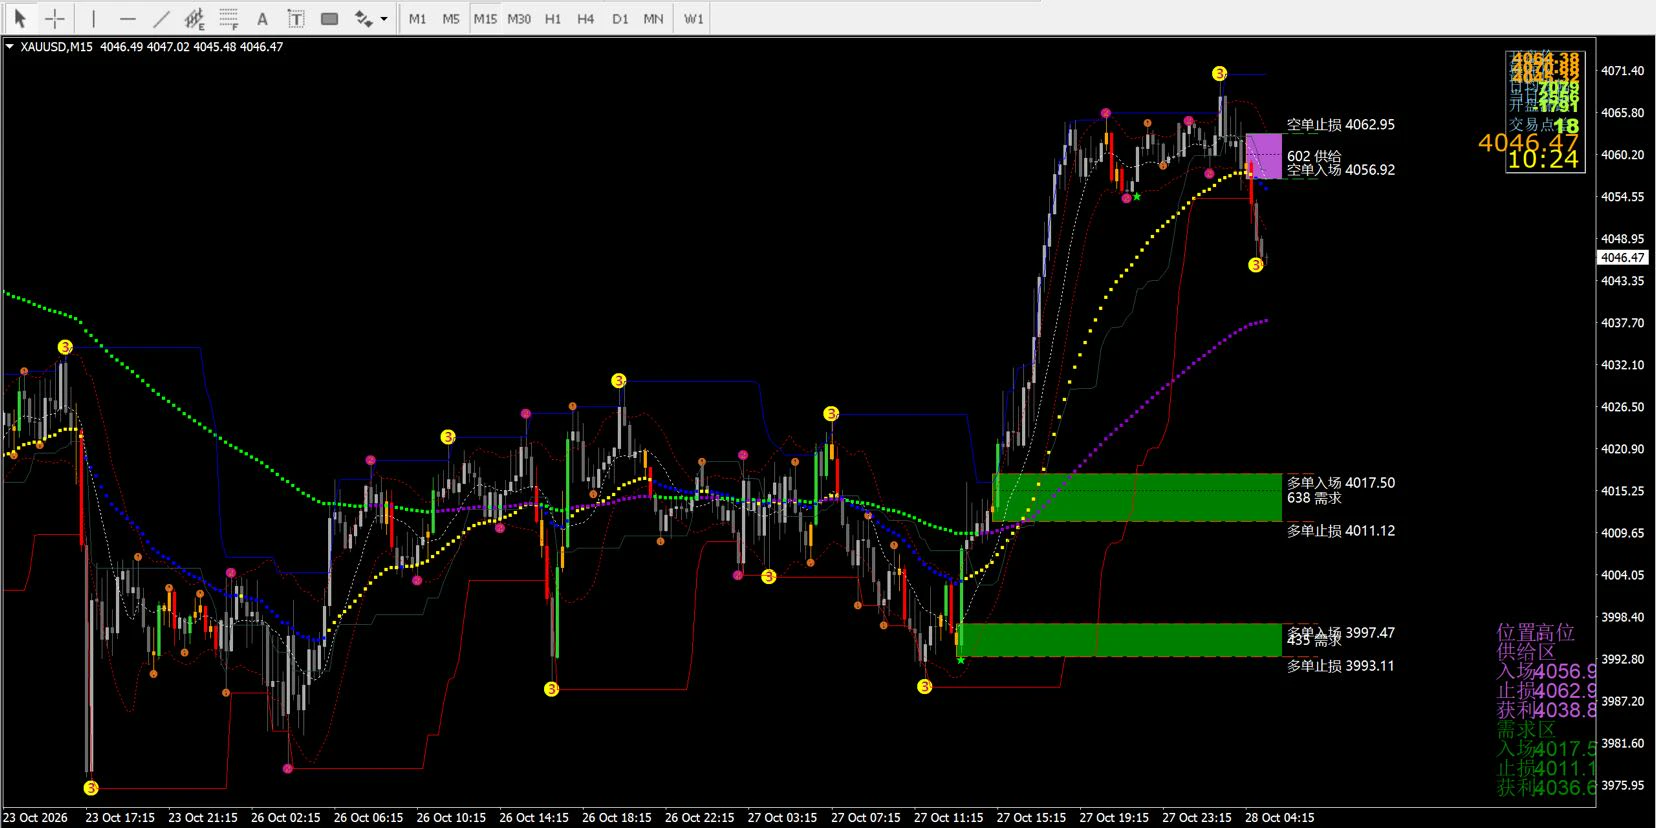Switch to the MN timeframe

pos(653,18)
